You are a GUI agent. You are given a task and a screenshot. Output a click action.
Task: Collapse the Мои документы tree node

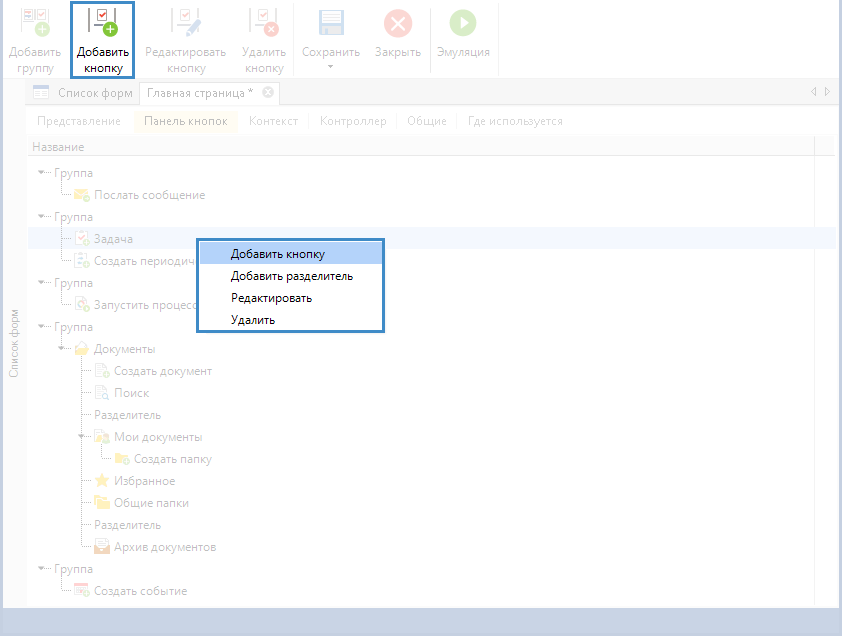coord(82,437)
